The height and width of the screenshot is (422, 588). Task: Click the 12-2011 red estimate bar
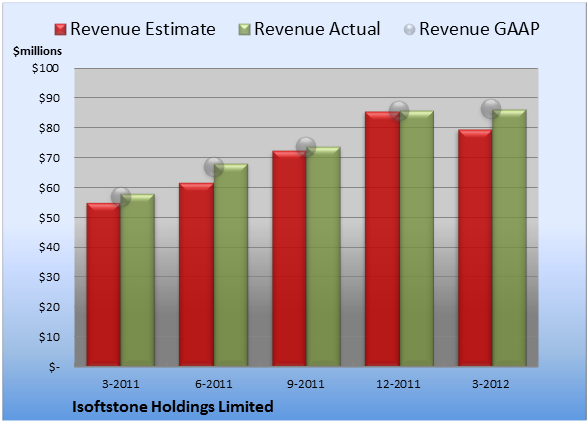[x=382, y=239]
